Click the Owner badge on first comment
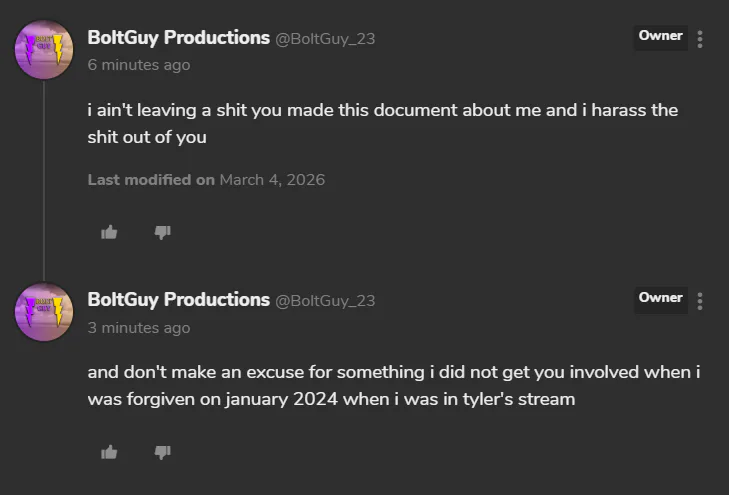Viewport: 729px width, 495px height. (x=660, y=36)
